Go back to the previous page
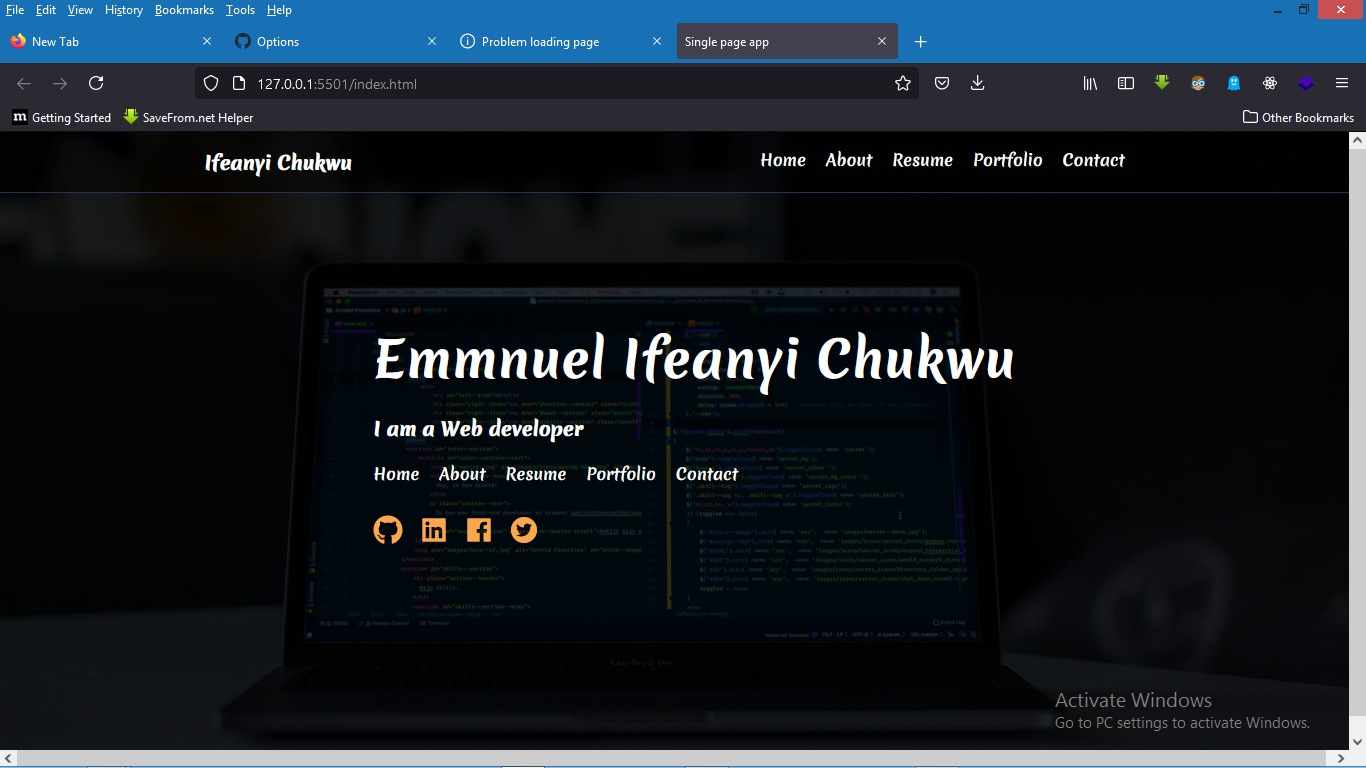The height and width of the screenshot is (768, 1366). 24,83
